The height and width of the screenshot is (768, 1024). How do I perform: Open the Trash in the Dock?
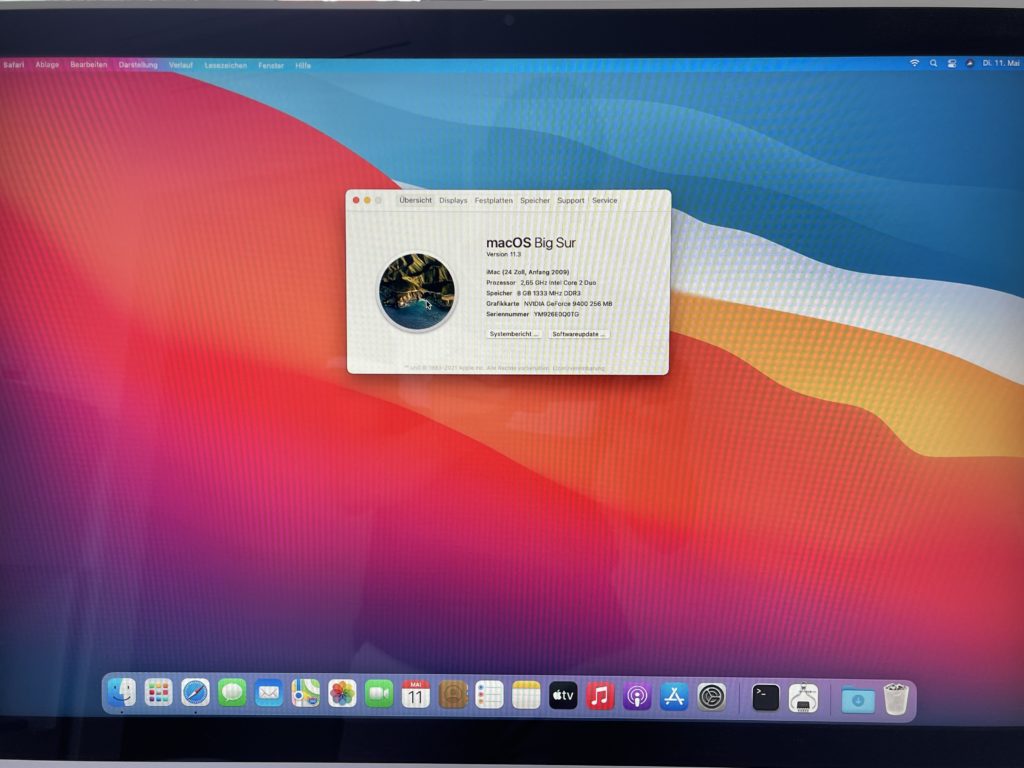[x=896, y=699]
